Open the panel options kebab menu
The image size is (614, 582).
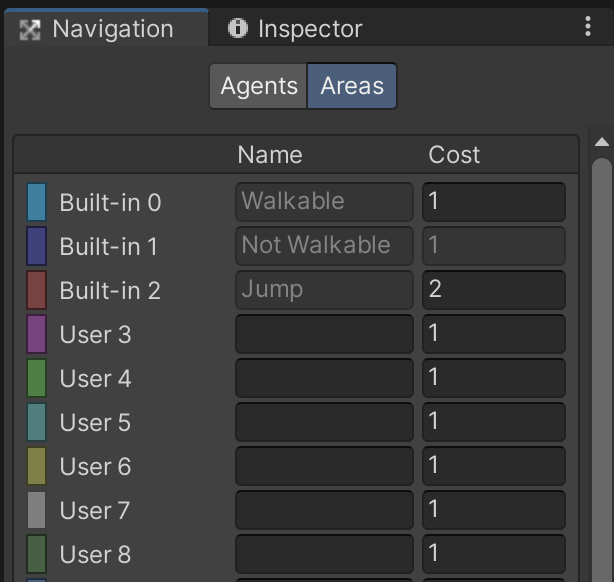point(587,27)
